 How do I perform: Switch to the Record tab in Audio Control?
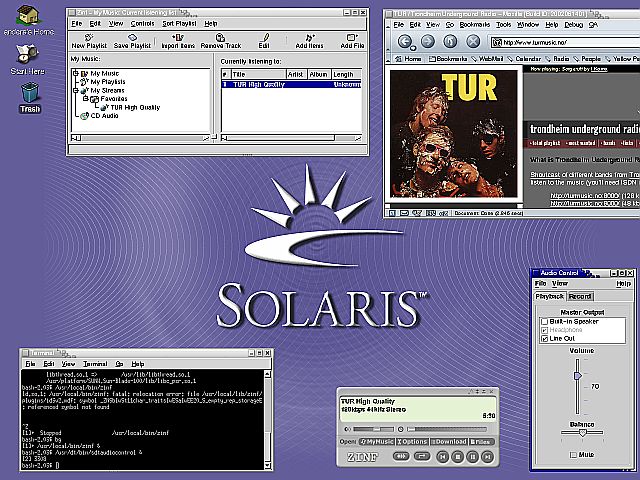pos(580,296)
